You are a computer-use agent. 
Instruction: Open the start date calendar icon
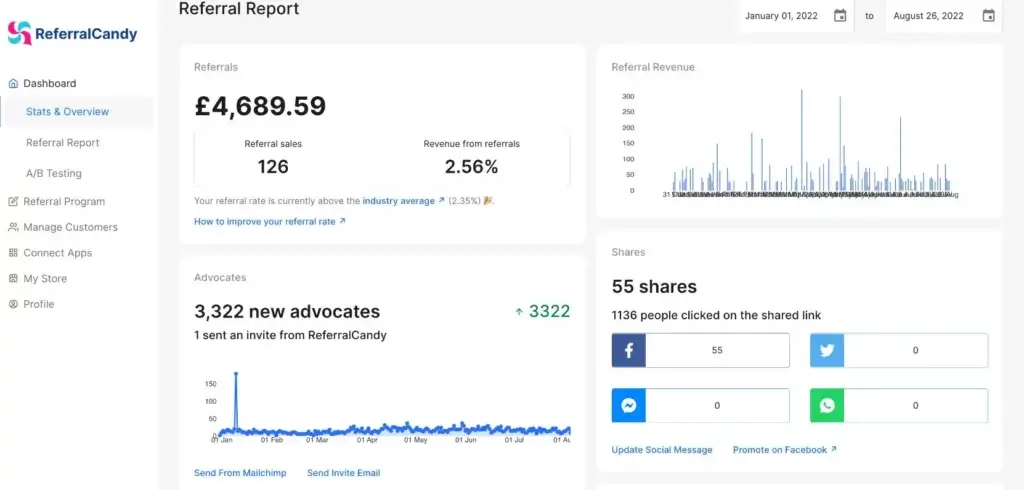840,16
